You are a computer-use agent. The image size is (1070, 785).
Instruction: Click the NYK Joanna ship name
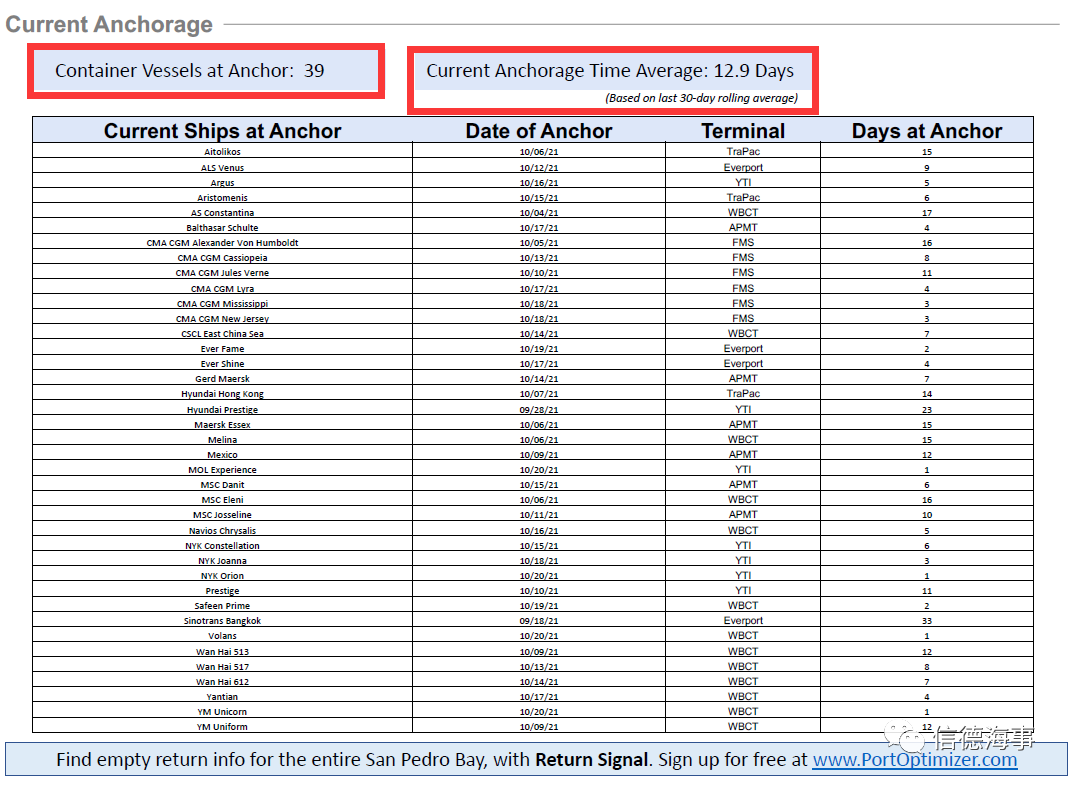[222, 560]
